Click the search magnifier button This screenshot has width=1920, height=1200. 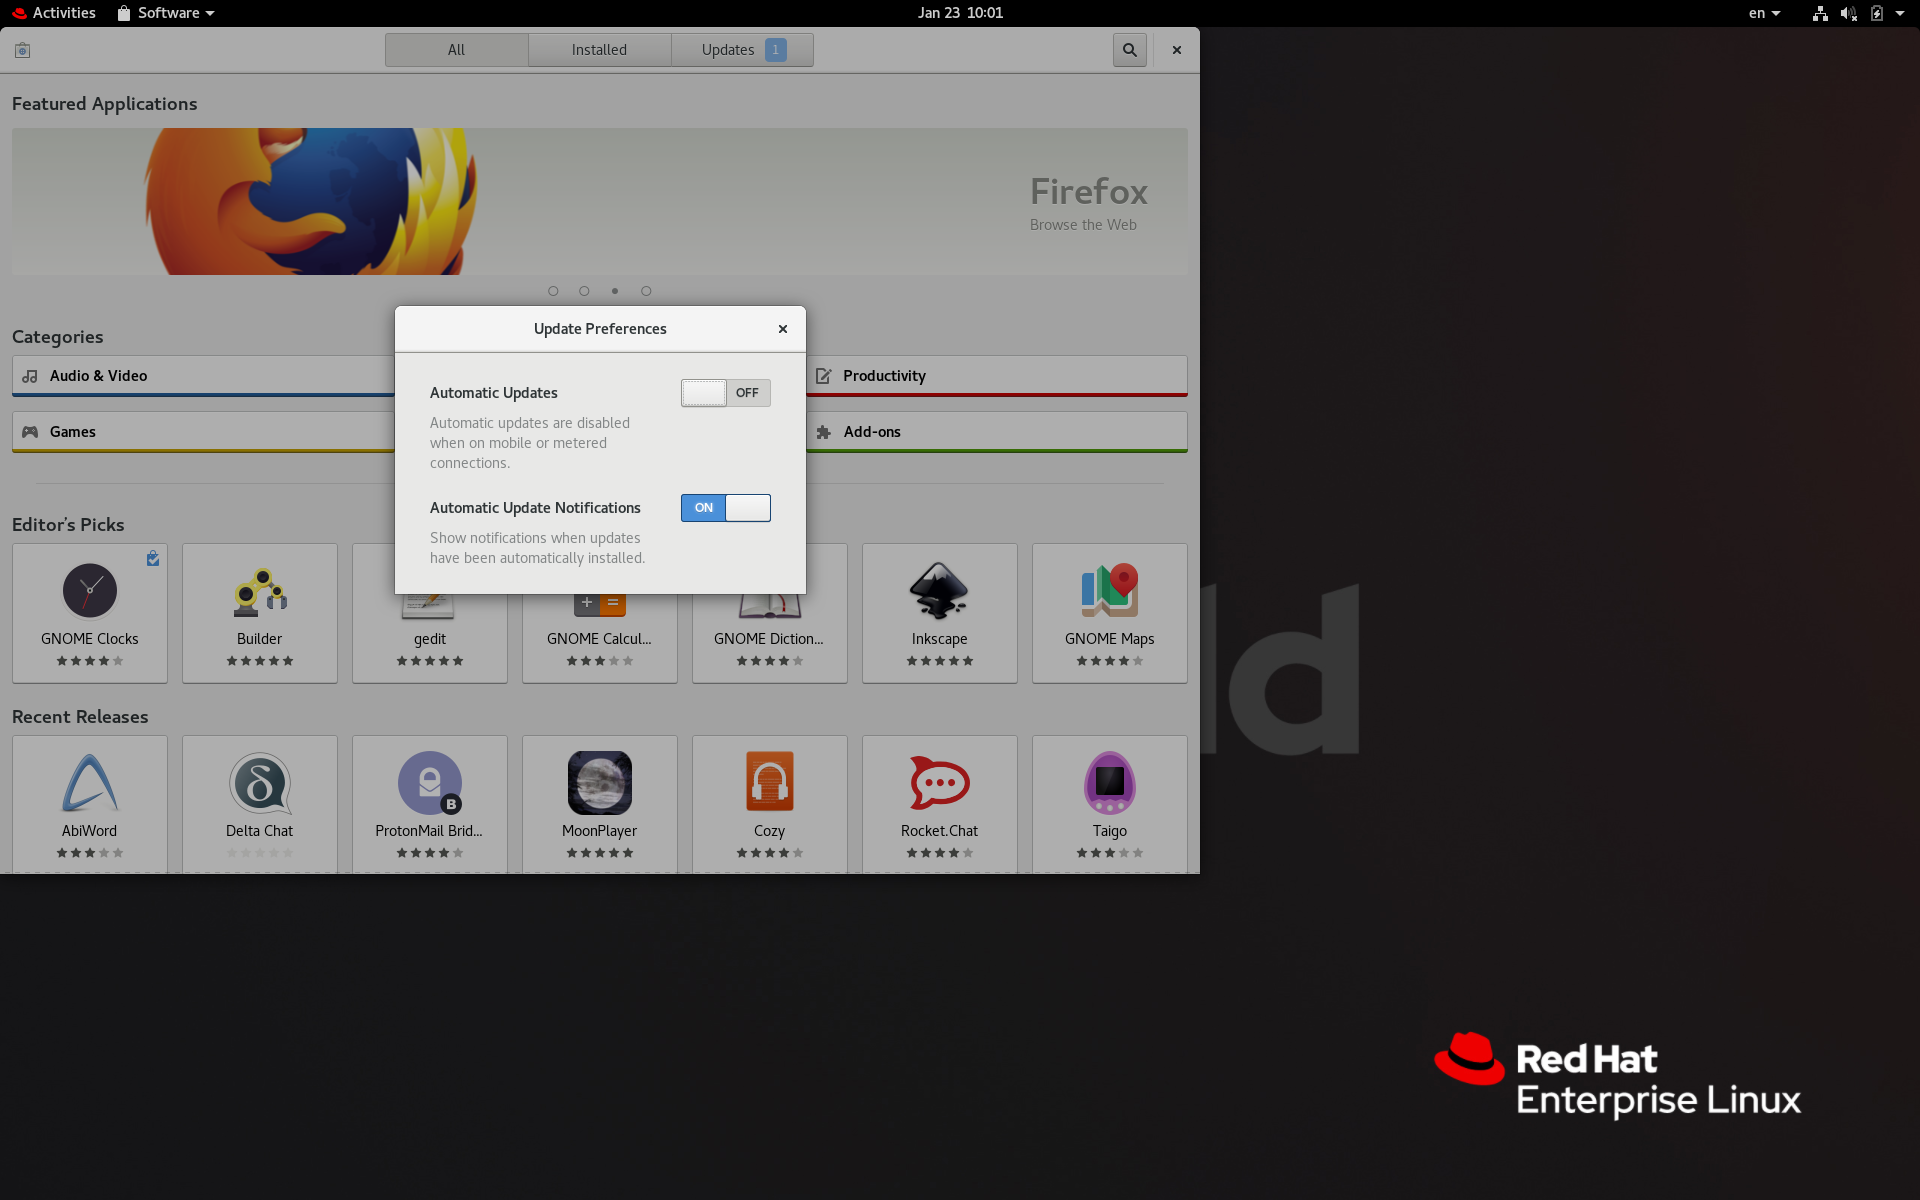point(1130,50)
